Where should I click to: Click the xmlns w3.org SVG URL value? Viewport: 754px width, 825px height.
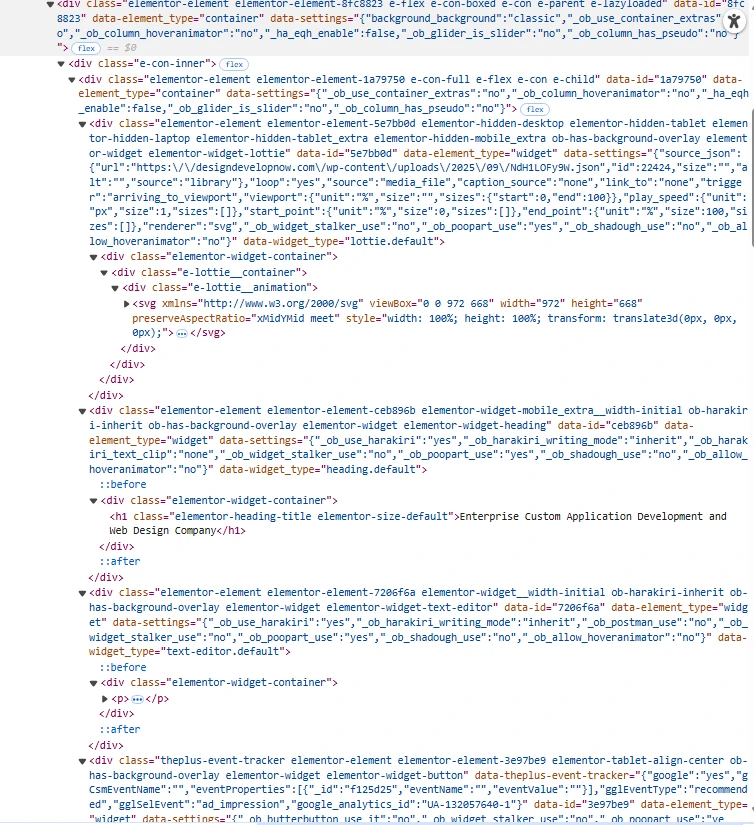pos(270,303)
